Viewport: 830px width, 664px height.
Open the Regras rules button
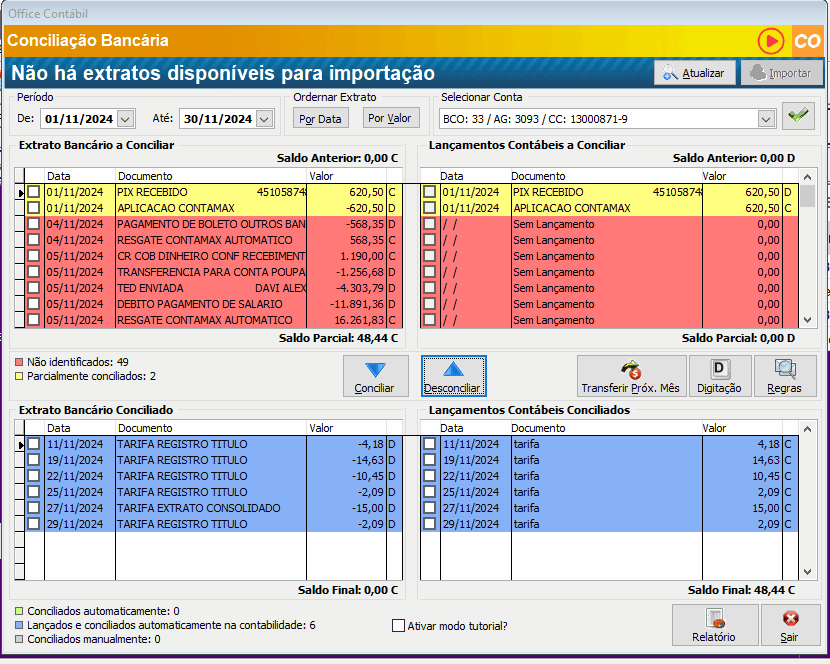click(784, 376)
